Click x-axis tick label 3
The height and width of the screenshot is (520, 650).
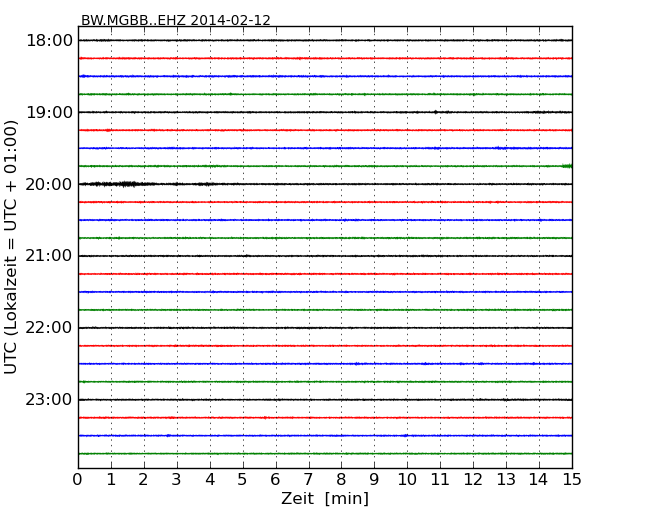(x=177, y=480)
